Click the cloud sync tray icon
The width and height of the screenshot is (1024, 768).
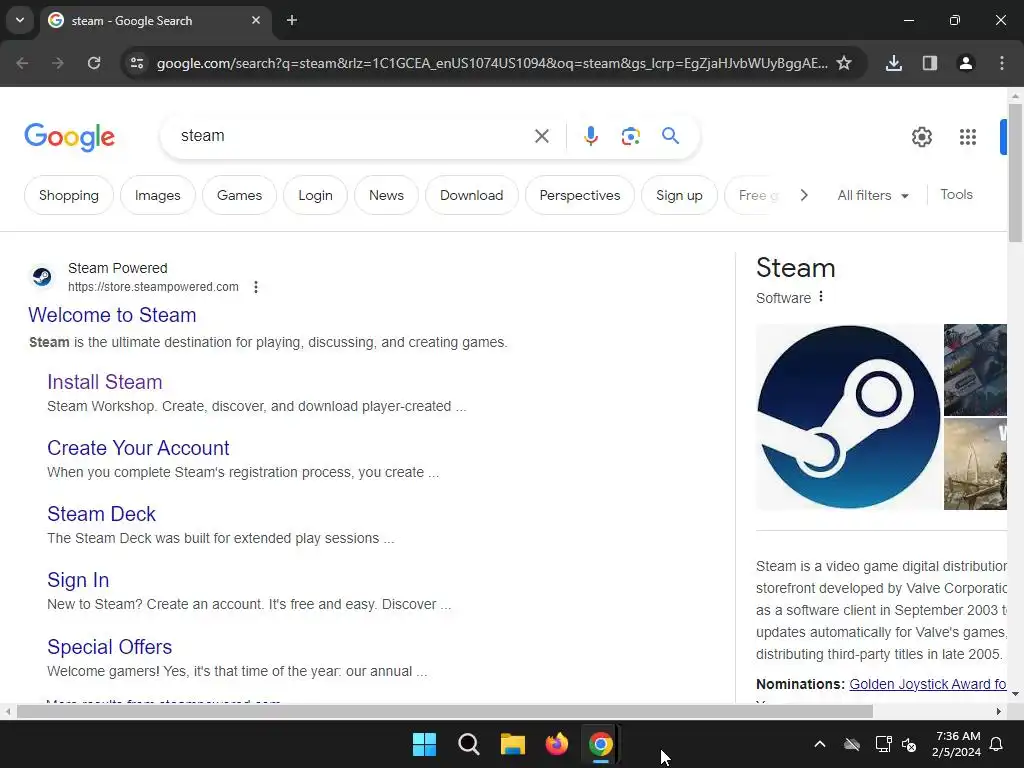pyautogui.click(x=852, y=744)
